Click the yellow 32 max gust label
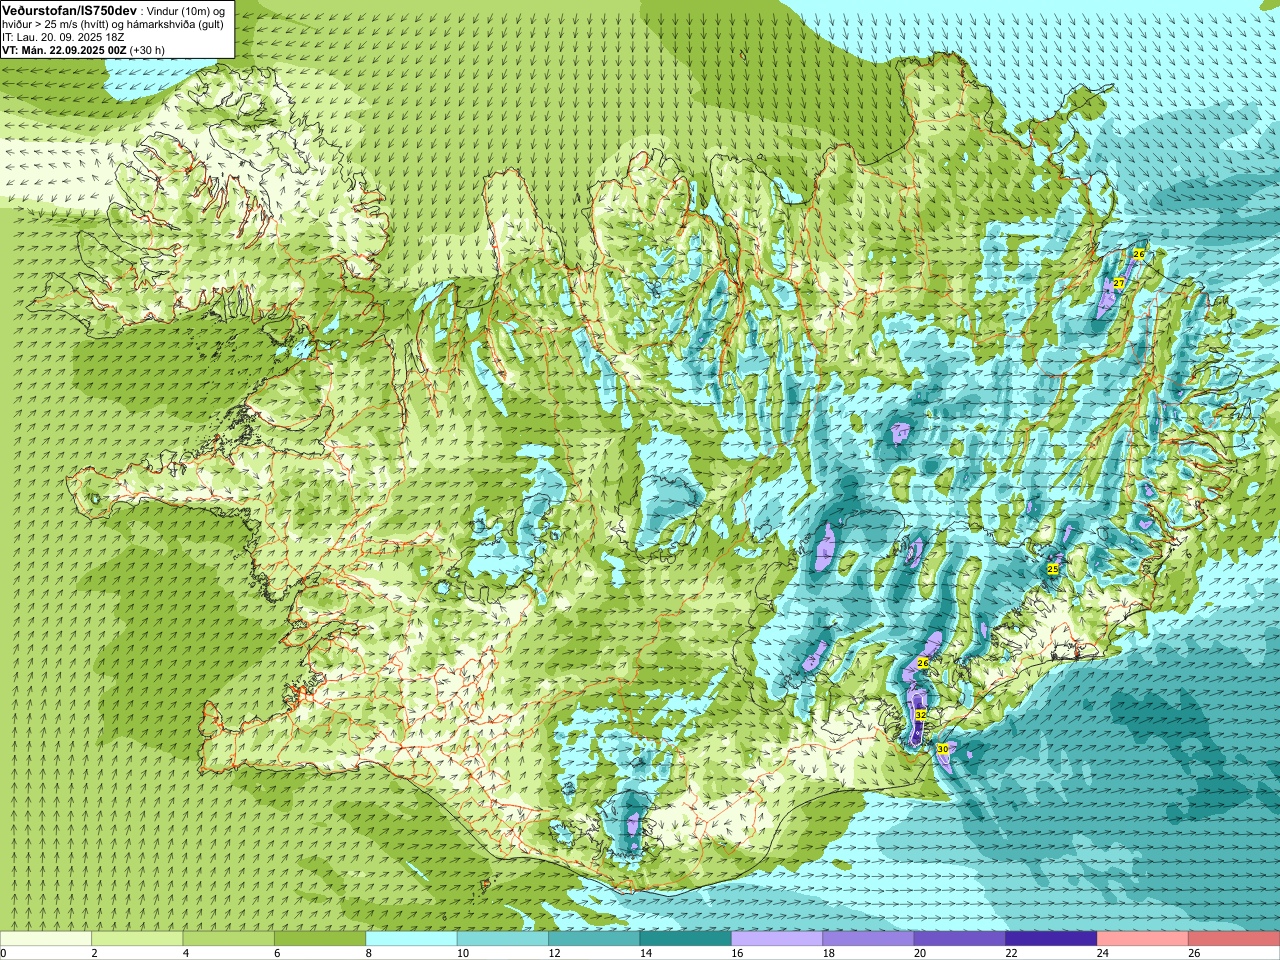 click(x=920, y=715)
